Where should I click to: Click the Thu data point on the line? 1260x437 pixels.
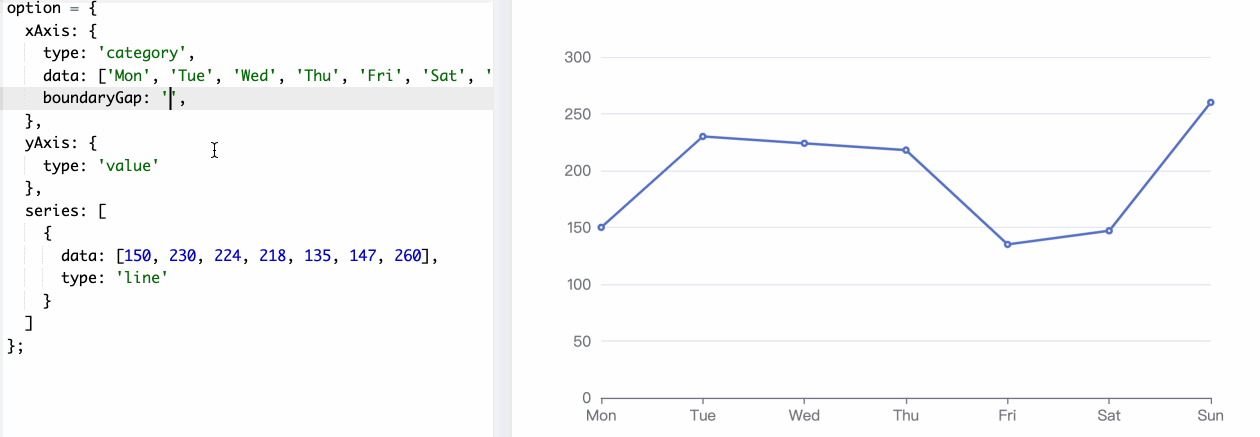click(x=906, y=150)
